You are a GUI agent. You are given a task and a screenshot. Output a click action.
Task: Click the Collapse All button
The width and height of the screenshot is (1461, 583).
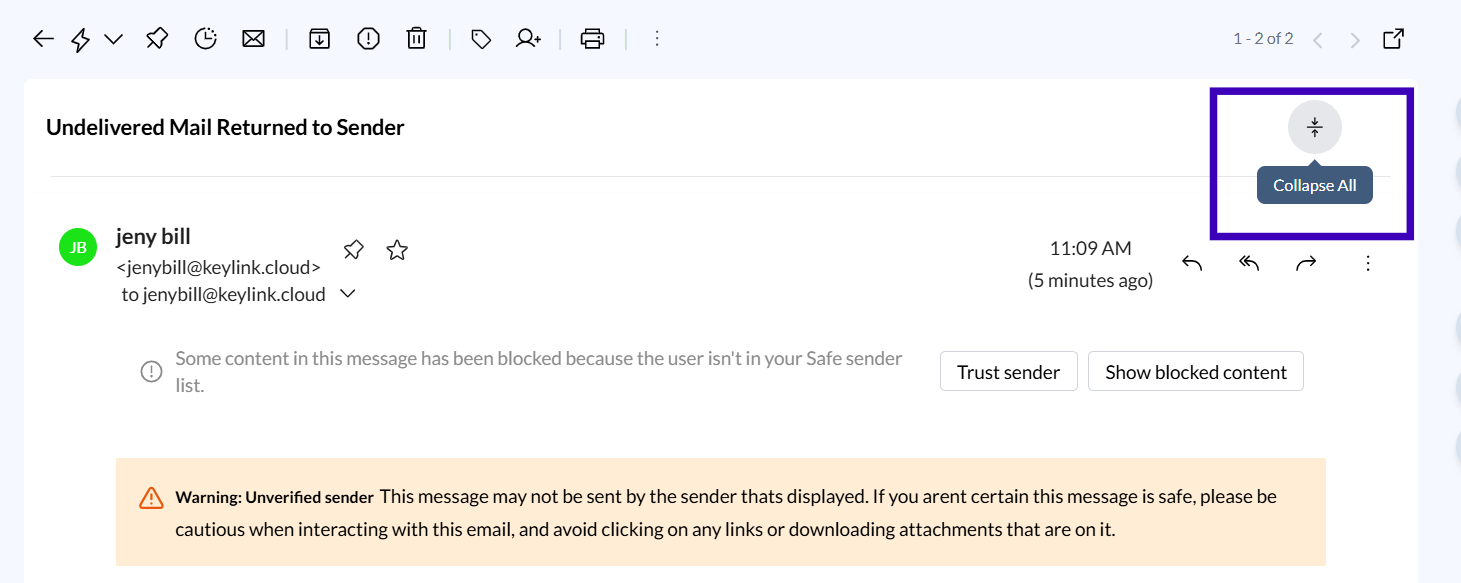click(x=1314, y=128)
